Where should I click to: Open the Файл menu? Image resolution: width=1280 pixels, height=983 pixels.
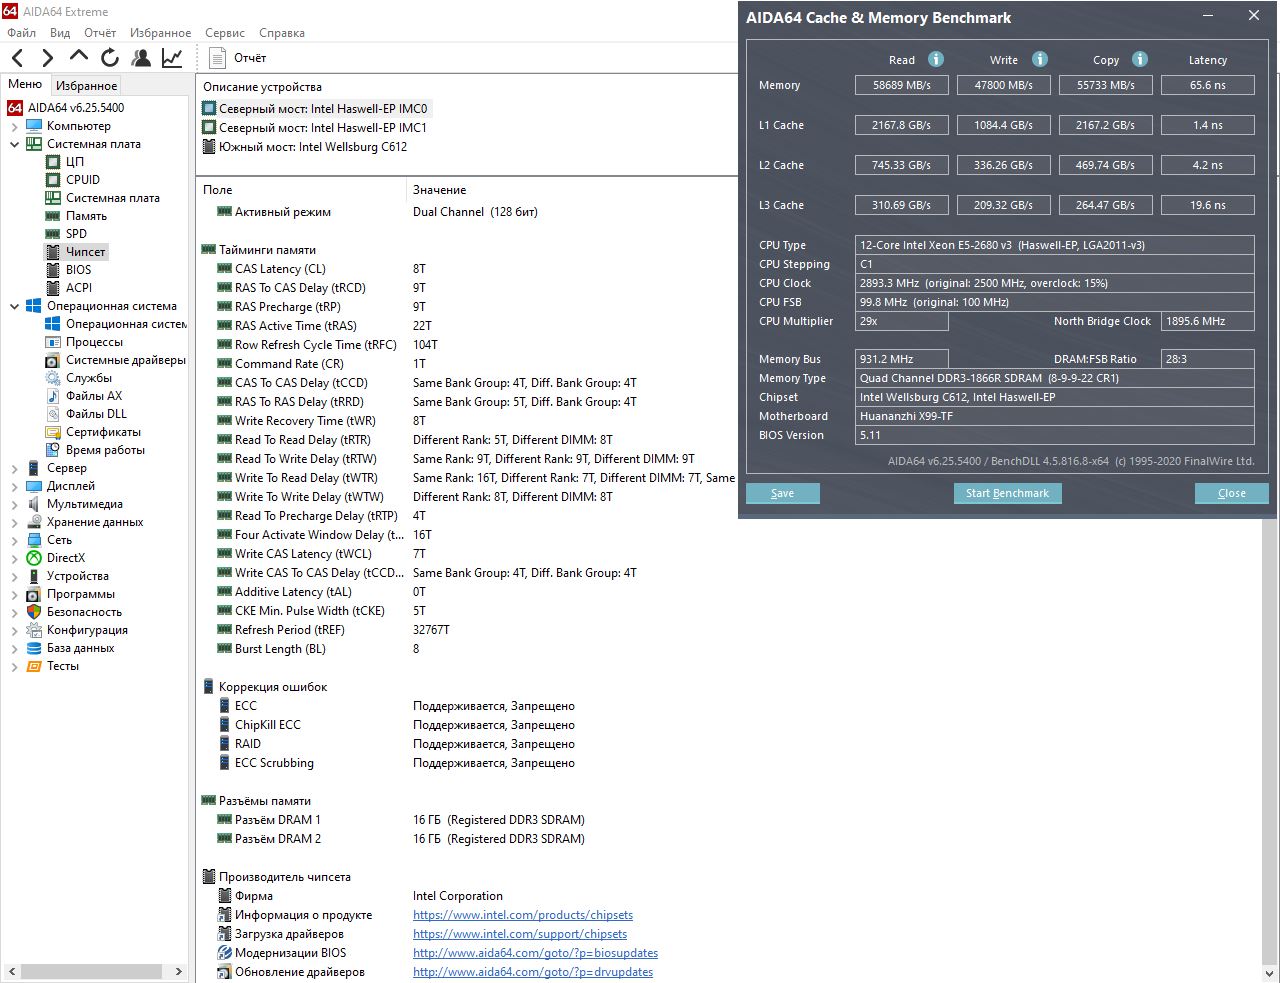(x=21, y=33)
